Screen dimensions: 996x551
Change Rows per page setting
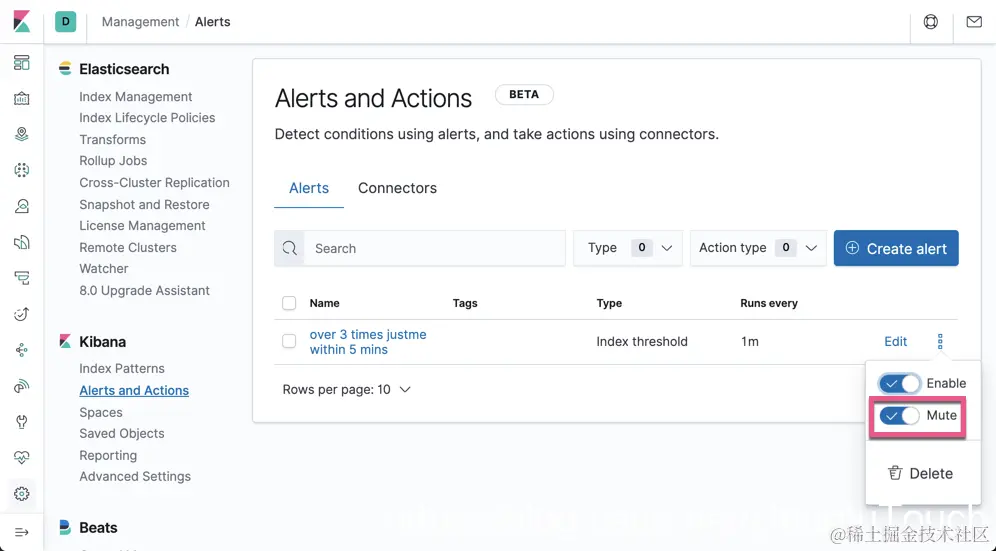point(346,390)
